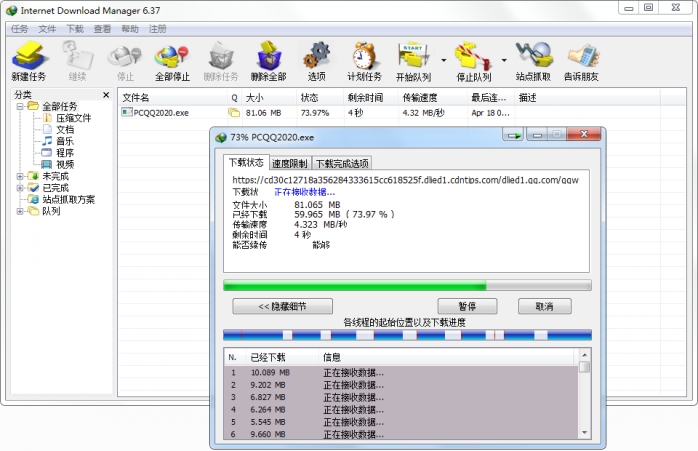Select thread 1 row with 10.089 MB

pyautogui.click(x=401, y=373)
